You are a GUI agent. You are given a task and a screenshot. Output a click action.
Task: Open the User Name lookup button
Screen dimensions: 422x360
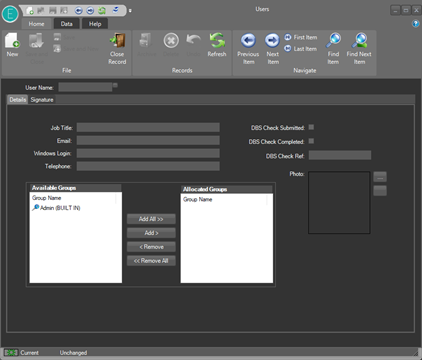coord(115,85)
